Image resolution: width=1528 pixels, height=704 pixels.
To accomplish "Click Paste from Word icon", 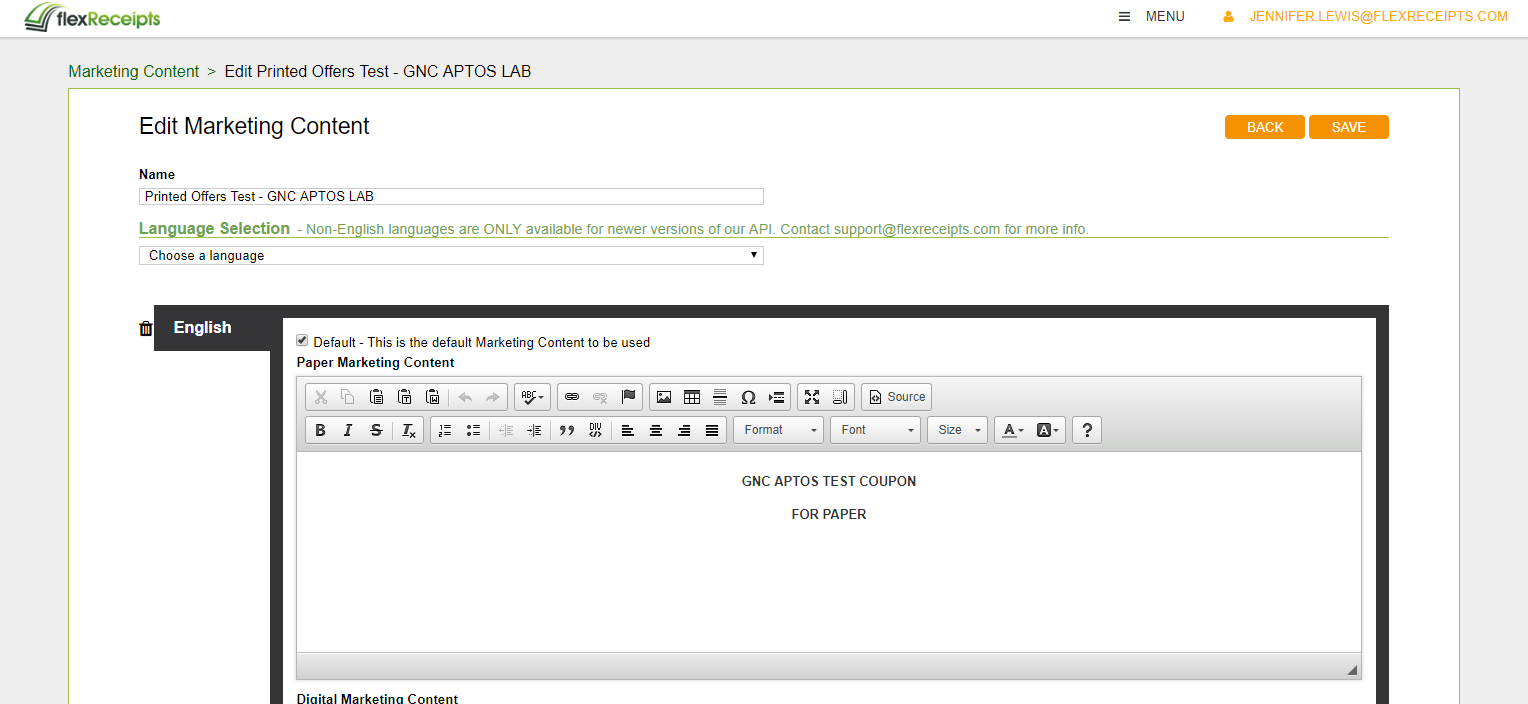I will 432,397.
